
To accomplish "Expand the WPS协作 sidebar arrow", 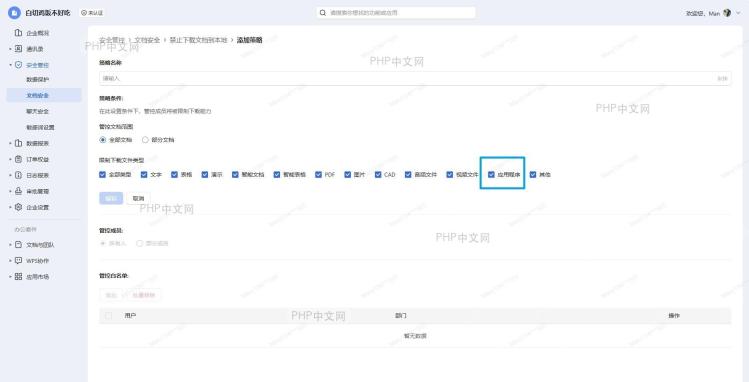I will (10, 261).
